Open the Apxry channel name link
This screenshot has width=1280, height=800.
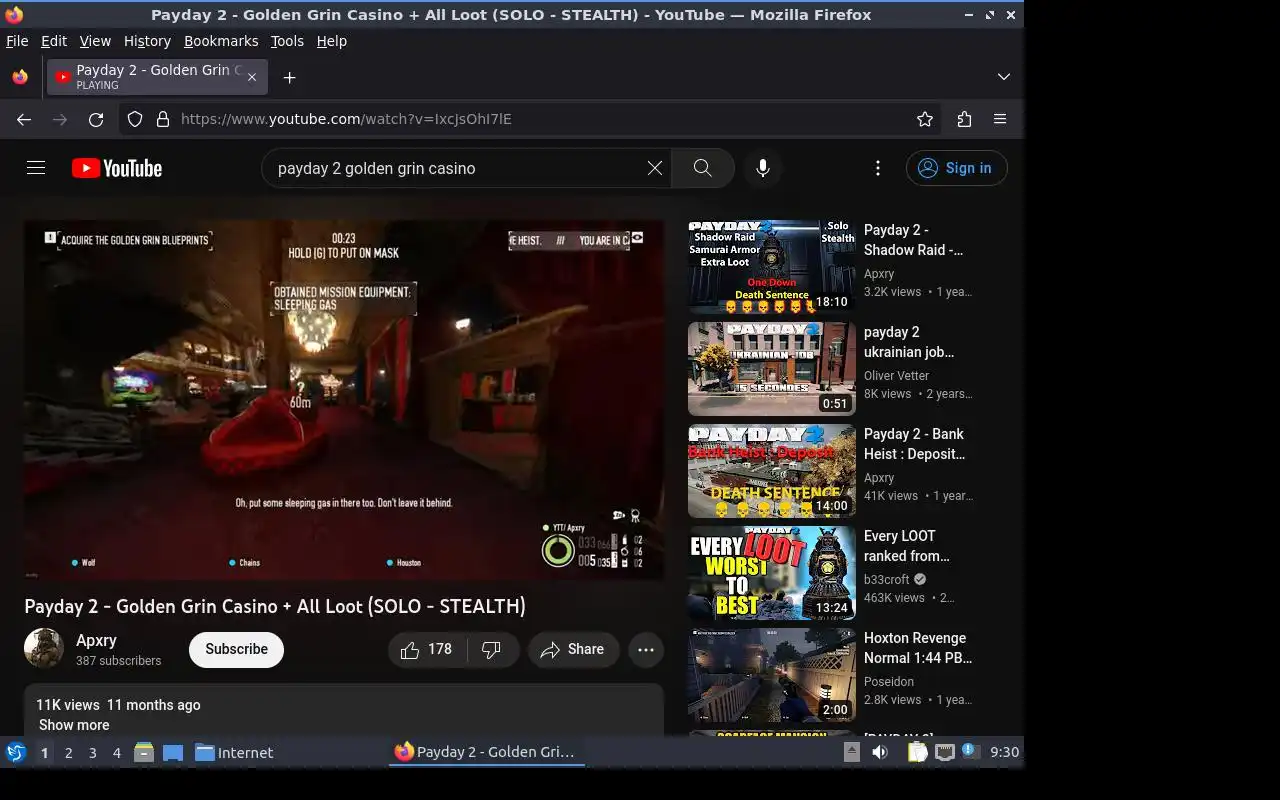(x=96, y=640)
